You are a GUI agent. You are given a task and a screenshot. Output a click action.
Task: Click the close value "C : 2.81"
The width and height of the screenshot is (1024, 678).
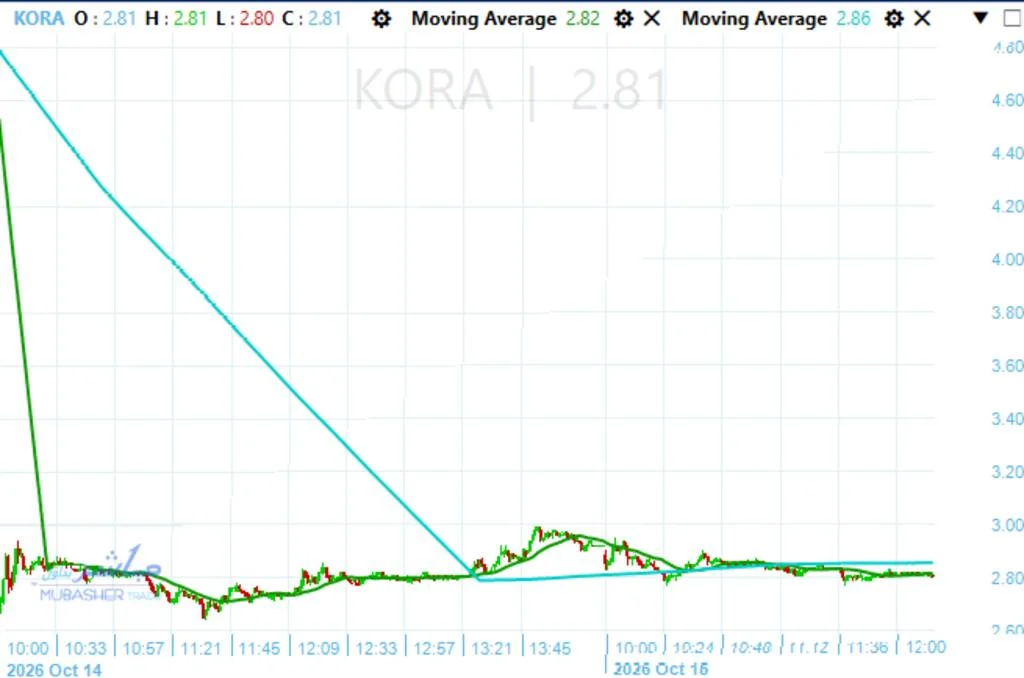312,19
